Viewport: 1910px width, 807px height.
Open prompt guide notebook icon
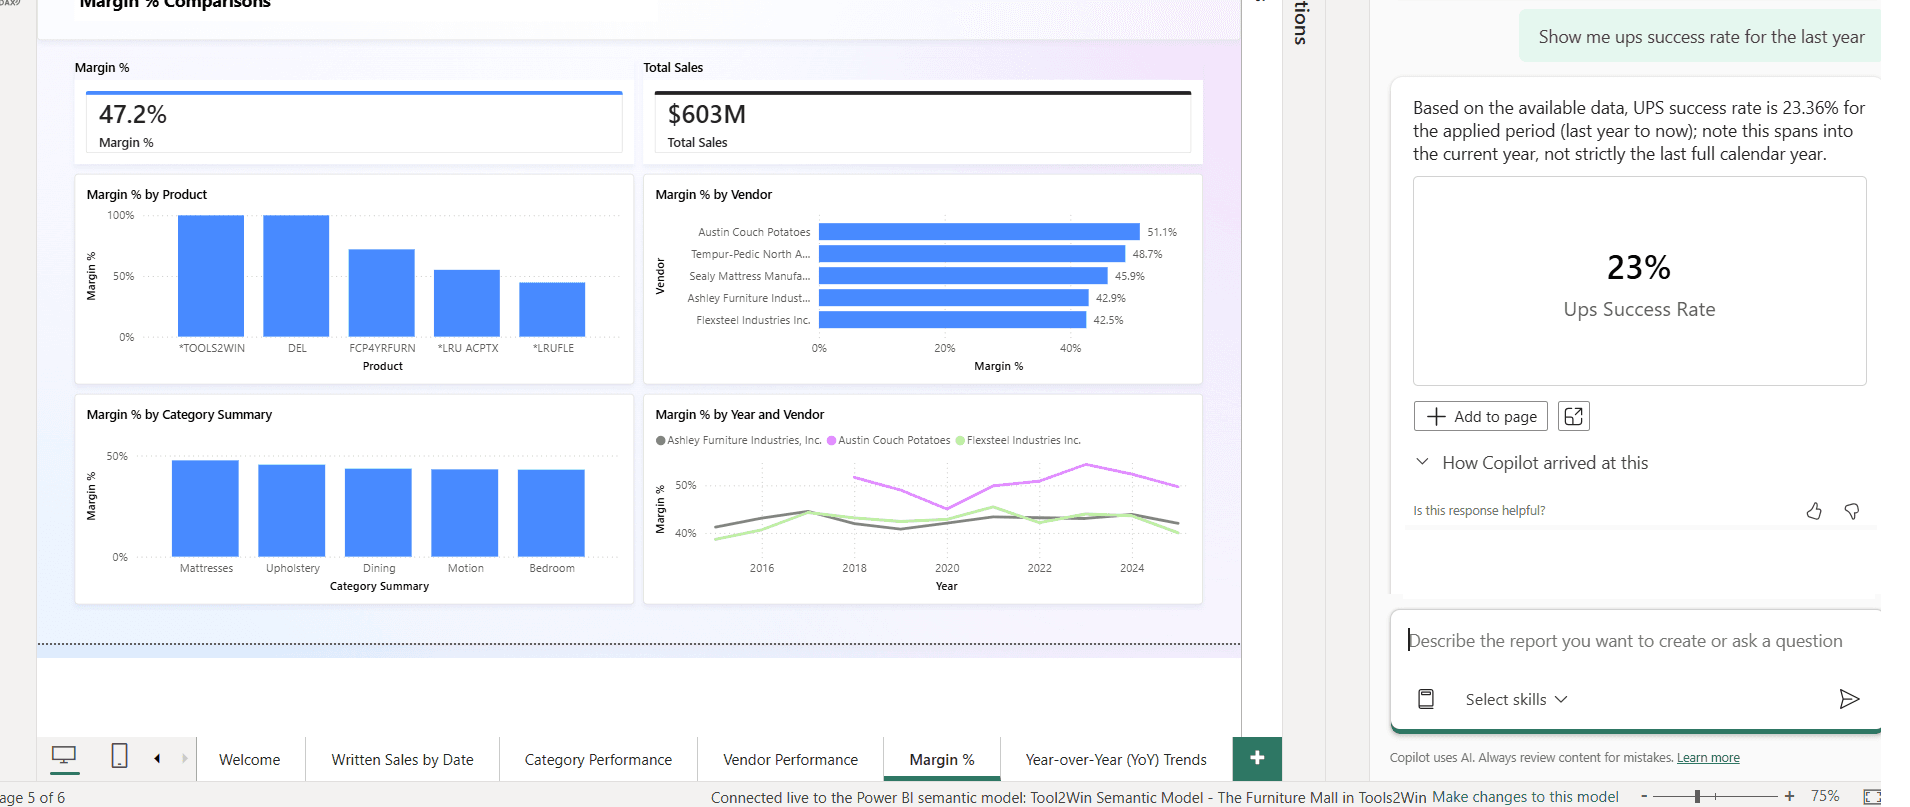[1426, 699]
